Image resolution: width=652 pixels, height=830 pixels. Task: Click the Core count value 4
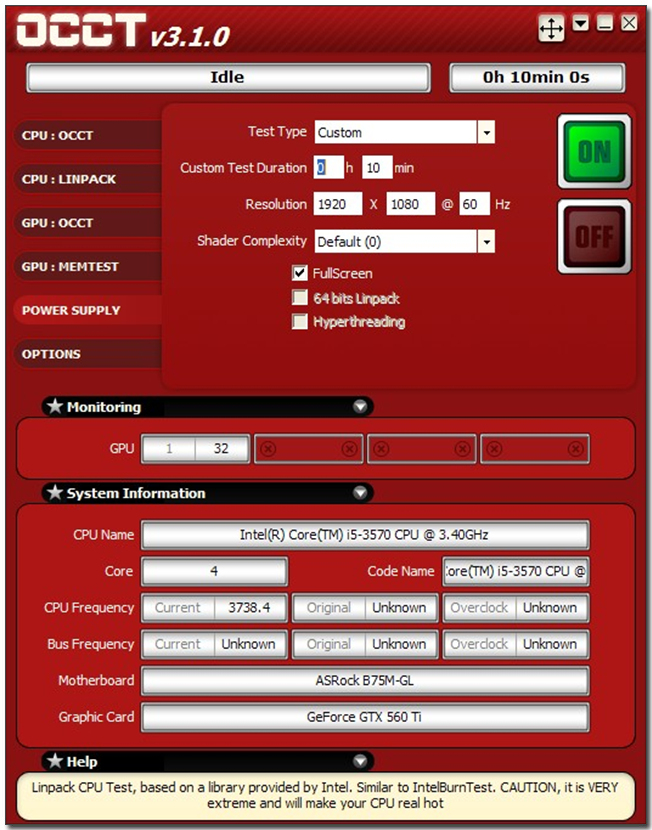click(214, 571)
